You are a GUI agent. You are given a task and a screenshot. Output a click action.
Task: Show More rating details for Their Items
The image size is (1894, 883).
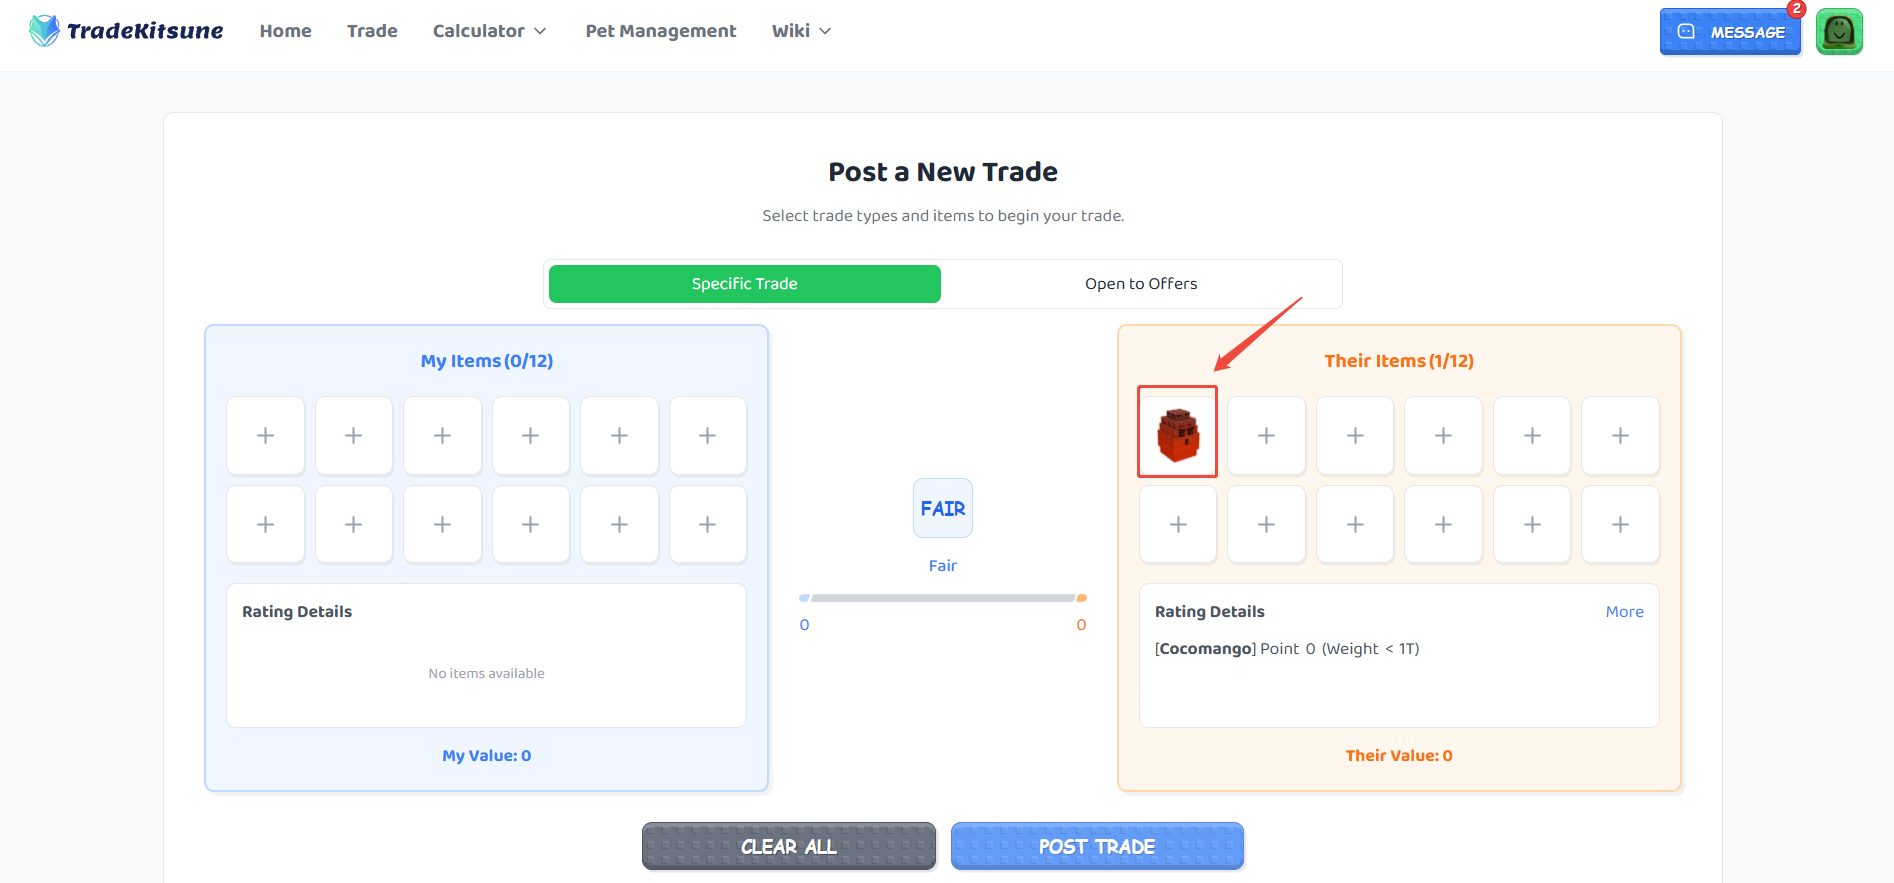[1624, 611]
